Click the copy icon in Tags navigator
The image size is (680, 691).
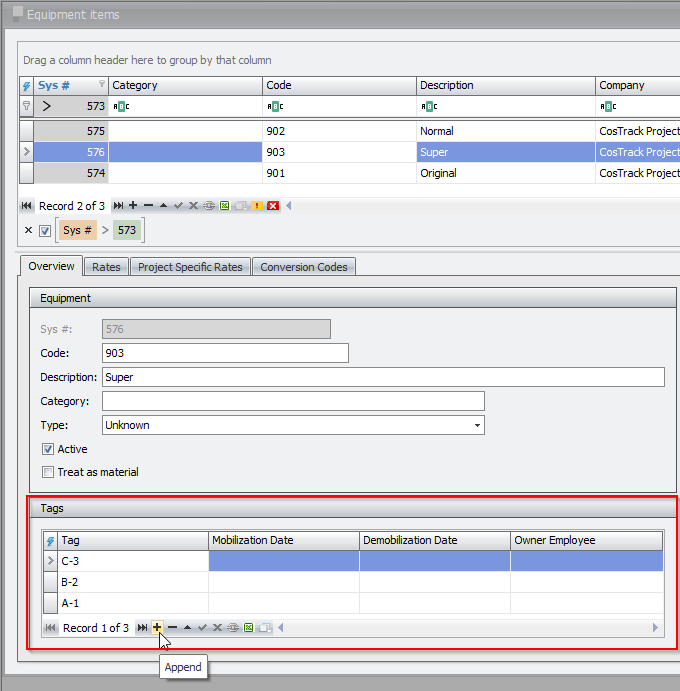pos(265,628)
